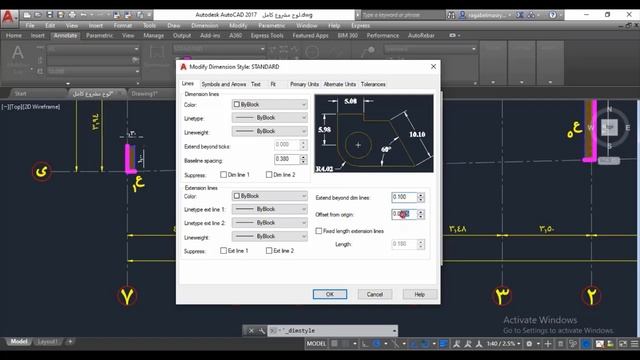Screen dimensions: 640x360
Task: Switch to the Model layout tab
Action: pos(18,342)
